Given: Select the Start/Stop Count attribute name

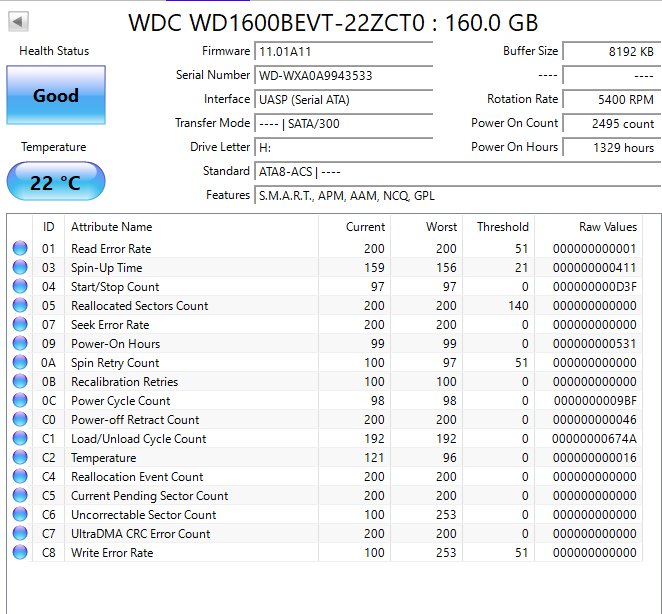Looking at the screenshot, I should pyautogui.click(x=115, y=287).
